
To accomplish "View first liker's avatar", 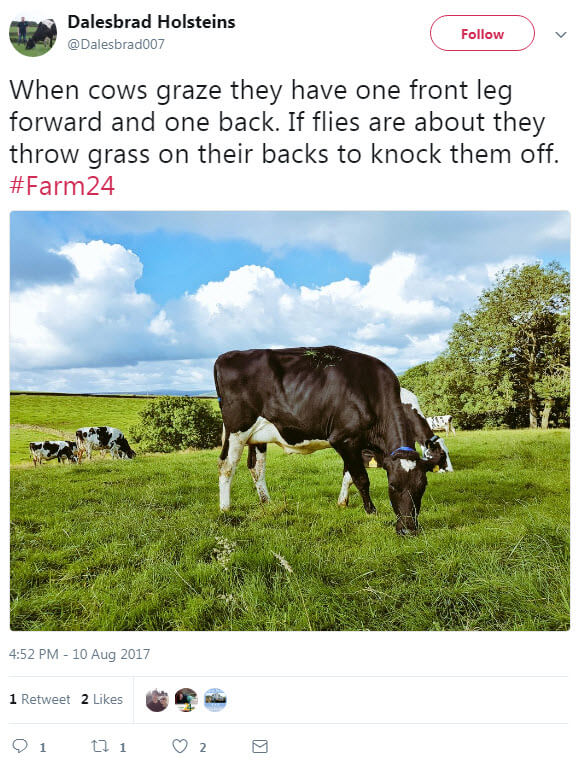I will (x=157, y=700).
